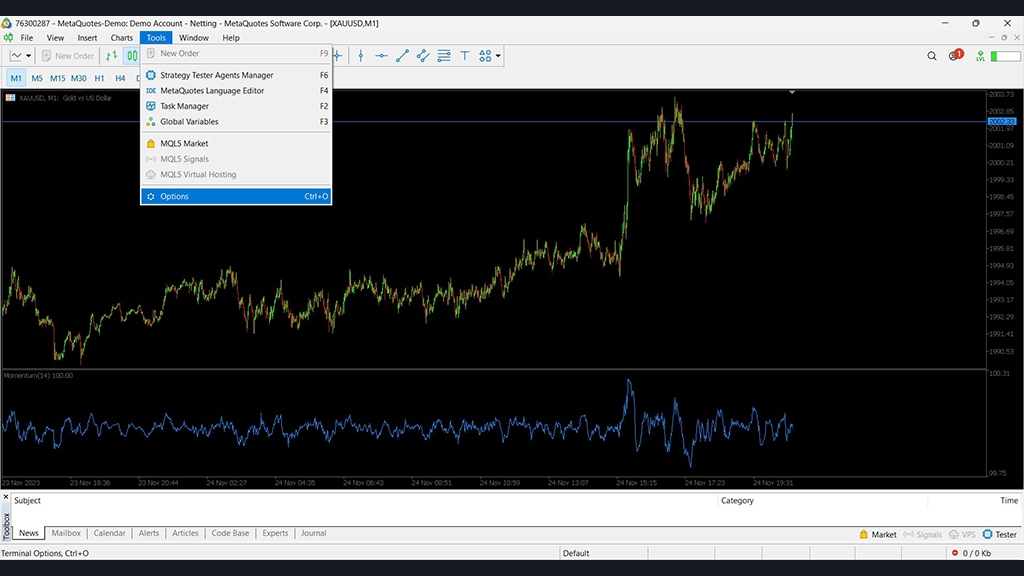Screen dimensions: 1024x576
Task: Open MetaQuotes Language Editor
Action: coord(236,91)
